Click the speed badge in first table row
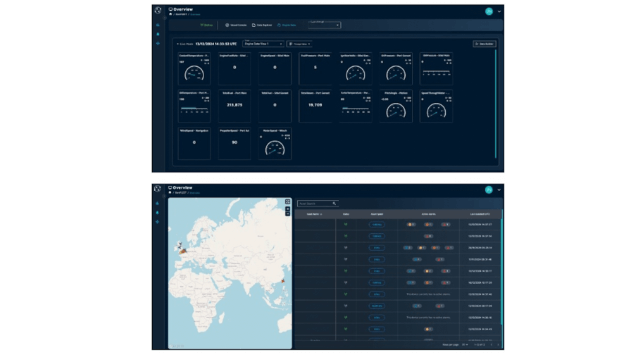This screenshot has height=361, width=643. [x=377, y=224]
